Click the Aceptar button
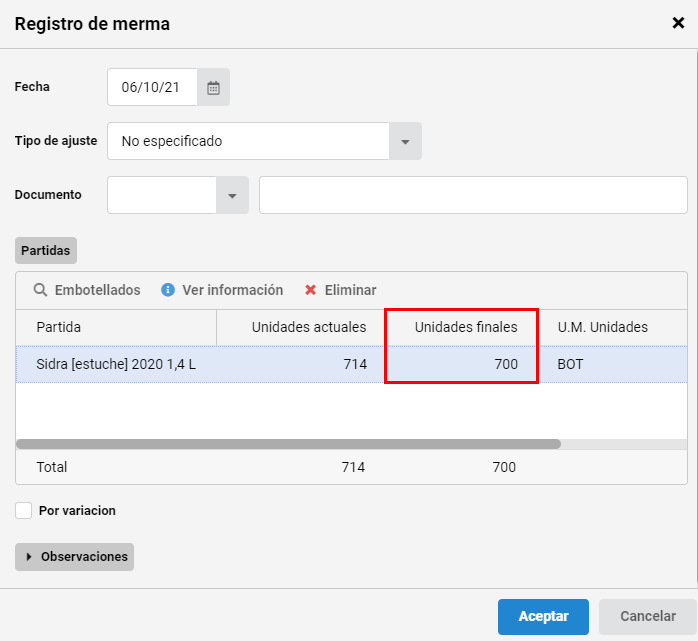This screenshot has height=641, width=698. coord(543,617)
